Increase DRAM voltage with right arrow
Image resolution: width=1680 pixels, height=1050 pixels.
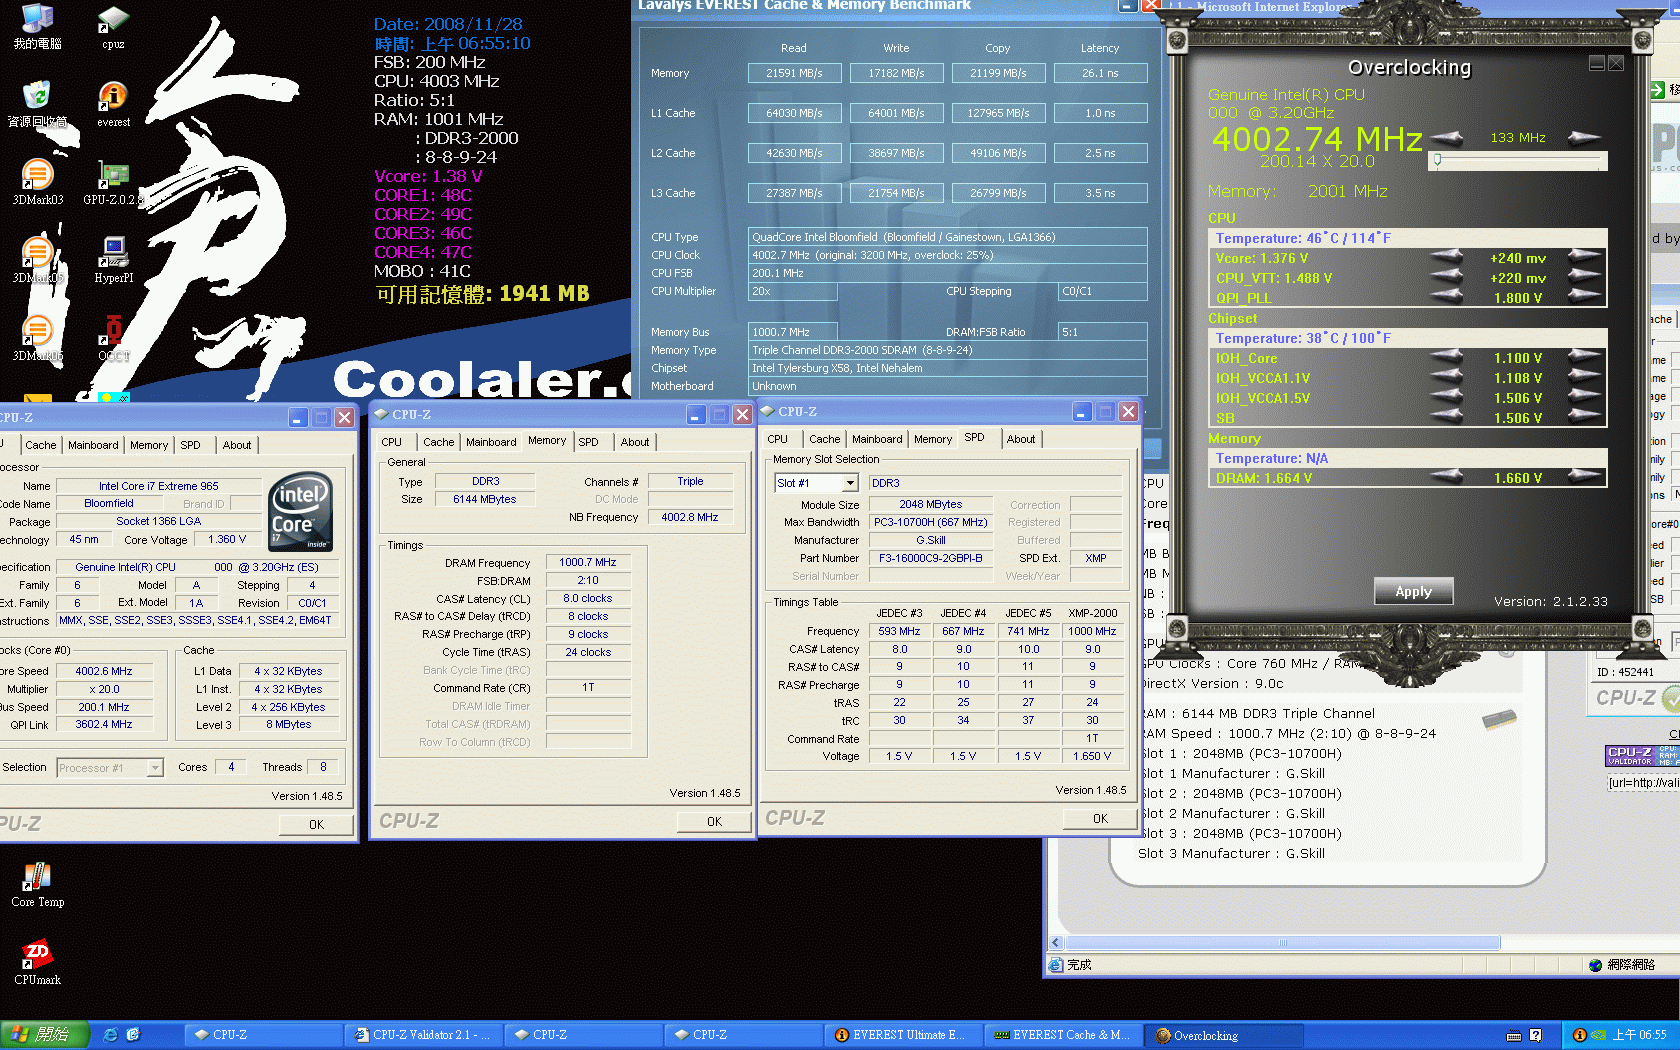click(x=1584, y=478)
